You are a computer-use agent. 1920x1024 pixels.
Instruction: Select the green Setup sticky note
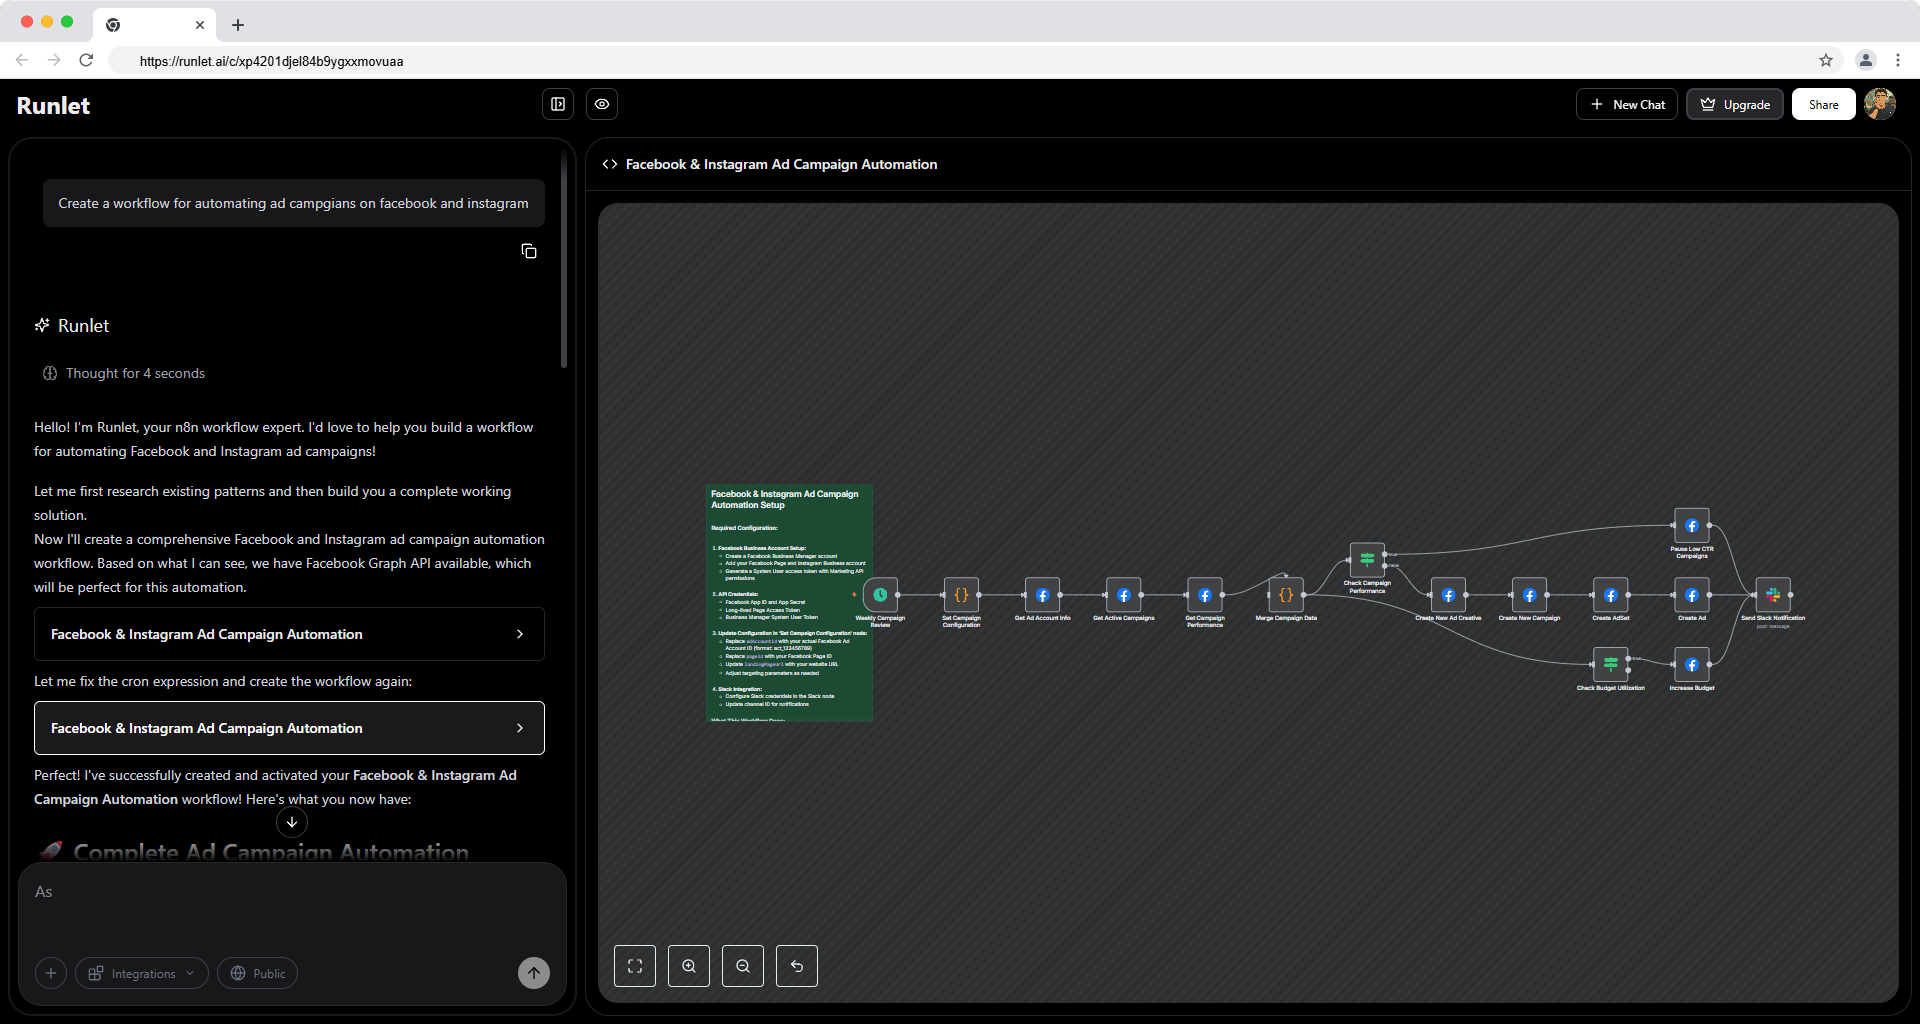tap(790, 603)
